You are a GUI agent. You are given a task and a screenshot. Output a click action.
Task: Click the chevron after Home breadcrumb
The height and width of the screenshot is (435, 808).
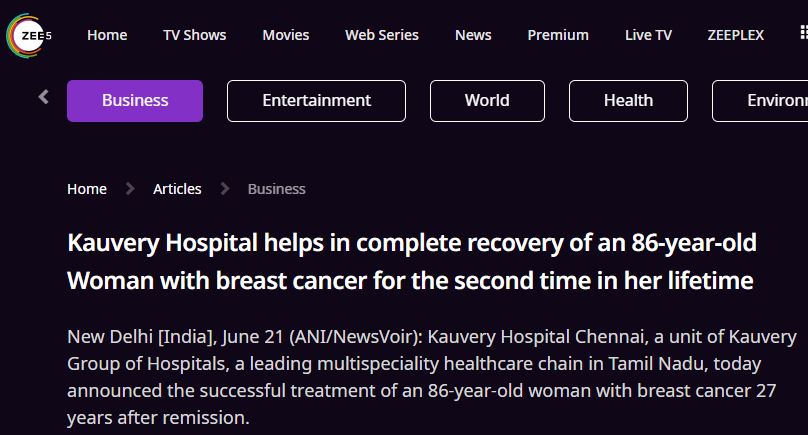tap(130, 189)
